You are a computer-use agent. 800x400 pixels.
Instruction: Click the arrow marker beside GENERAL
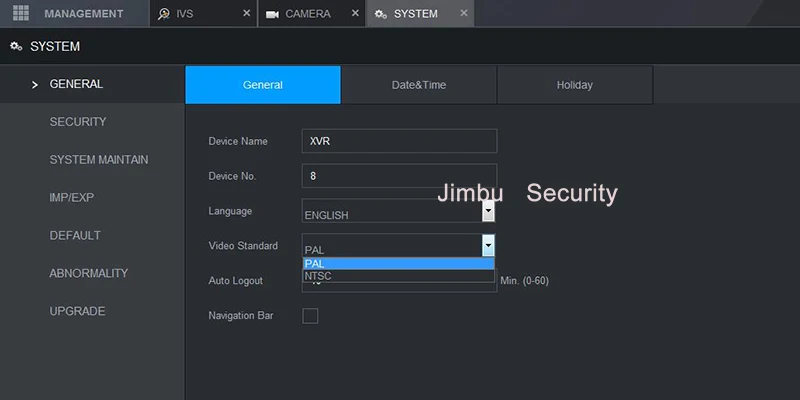(x=35, y=85)
